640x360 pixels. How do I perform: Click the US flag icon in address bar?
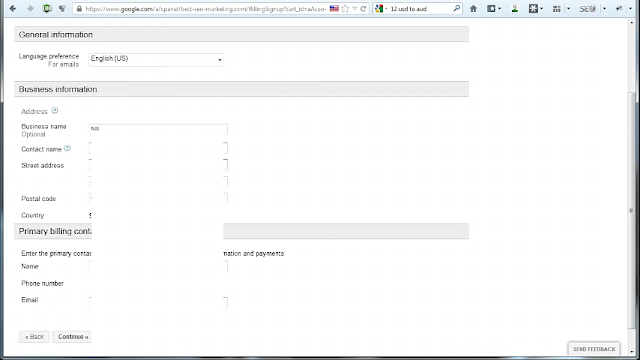(x=334, y=9)
